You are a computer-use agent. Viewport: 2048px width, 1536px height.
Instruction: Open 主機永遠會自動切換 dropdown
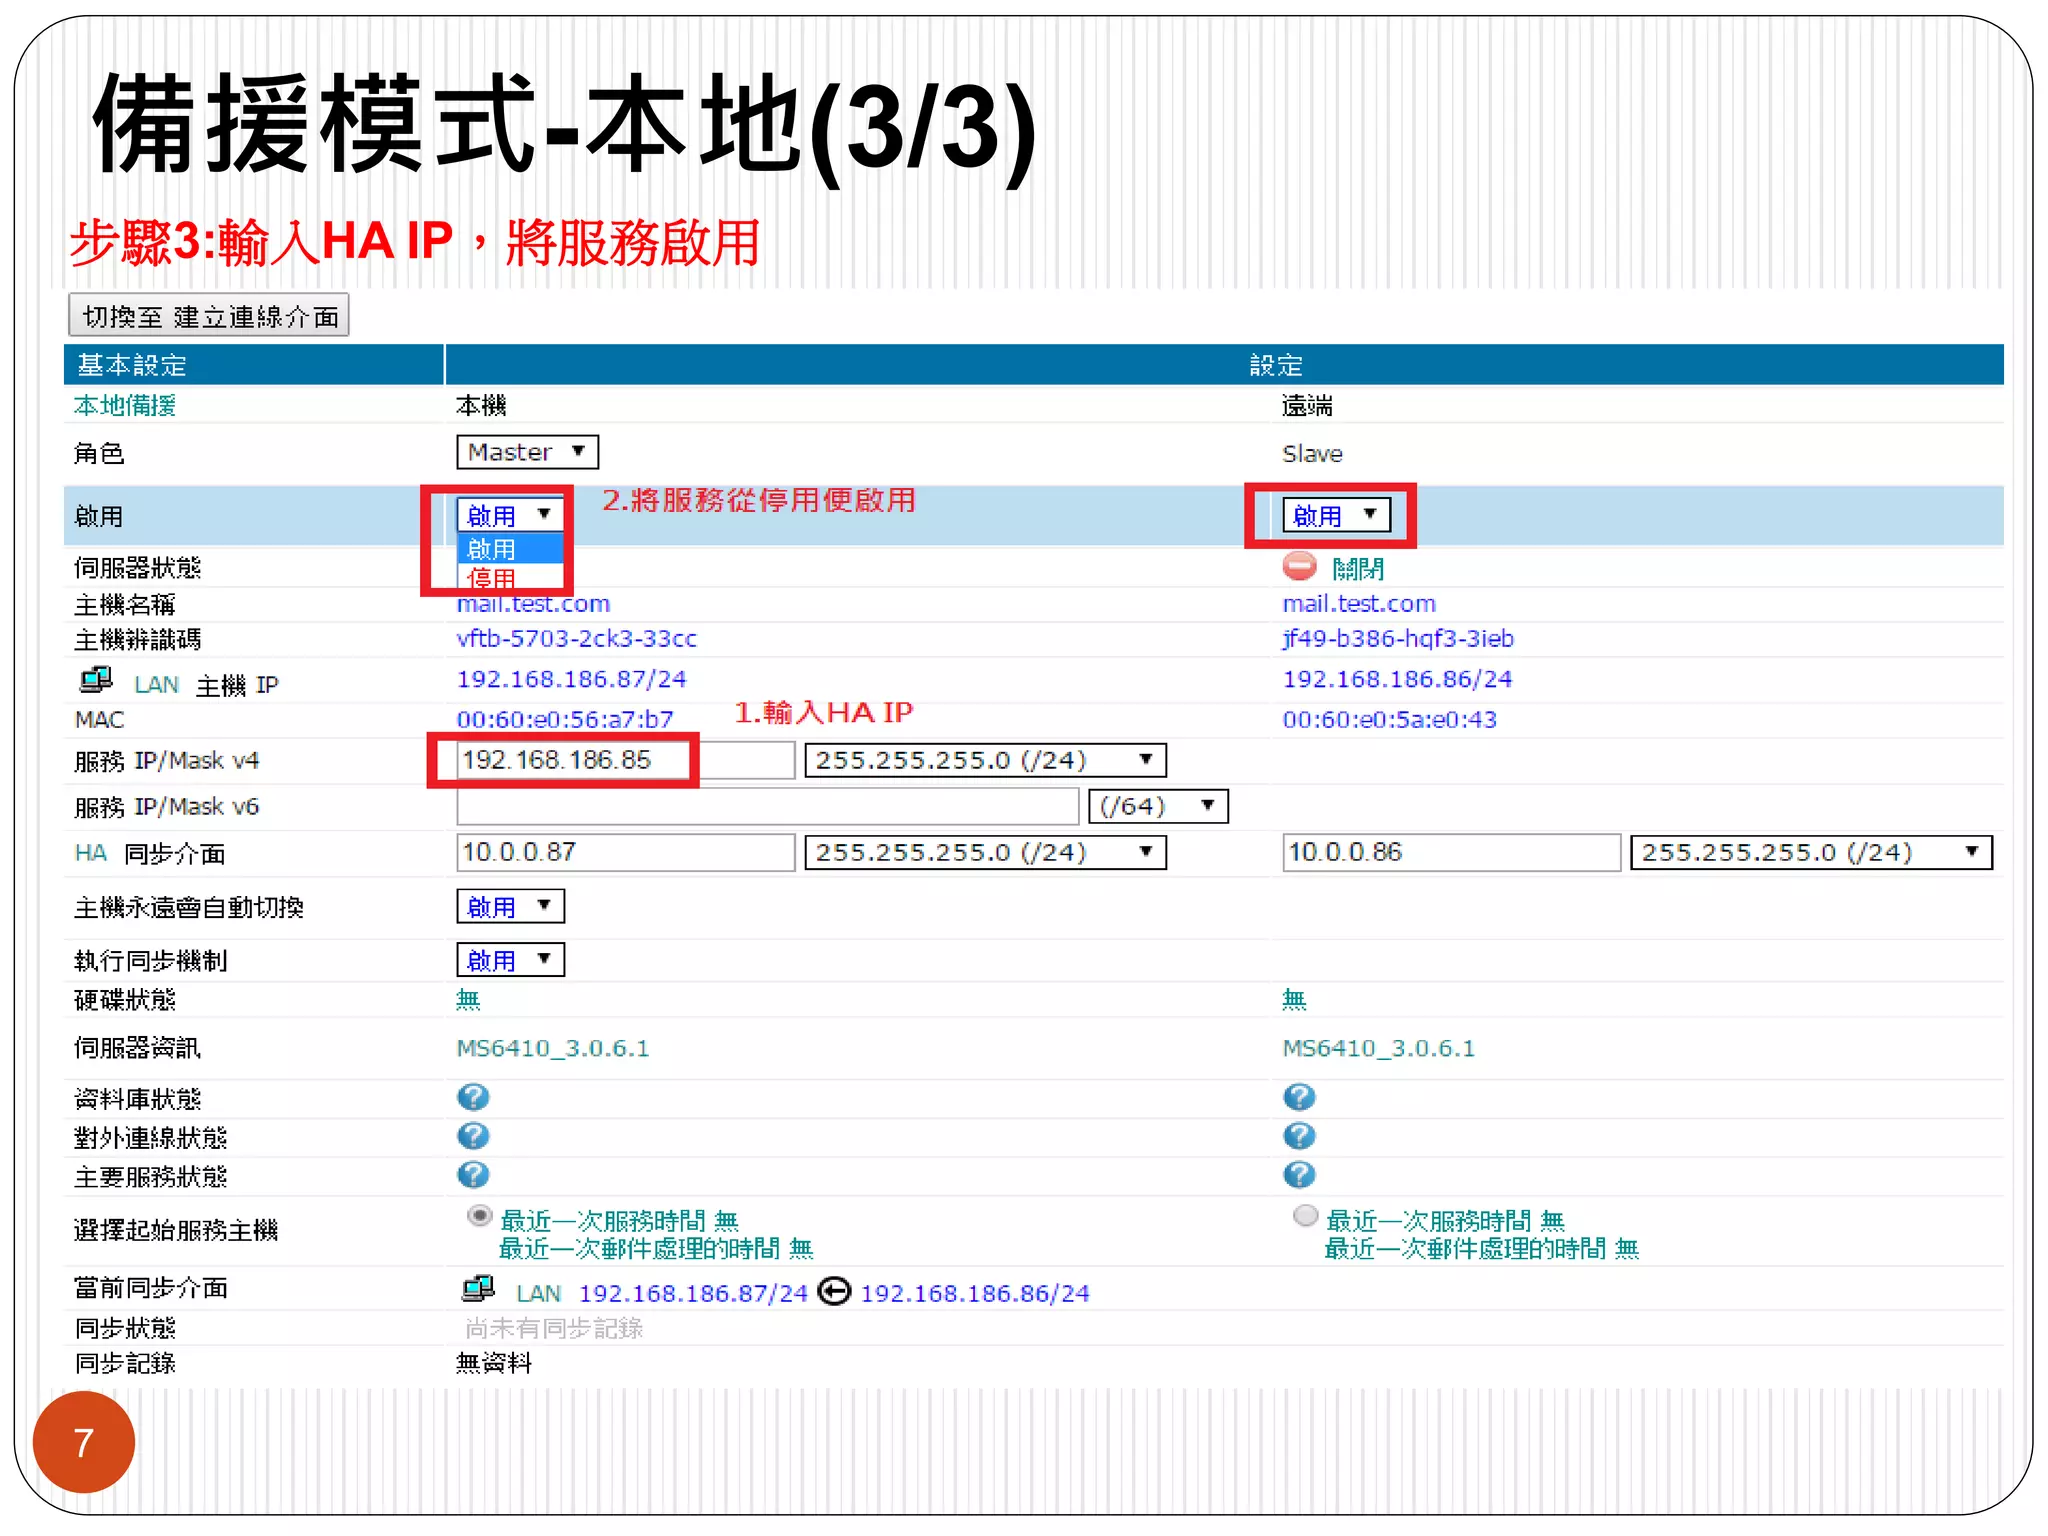coord(510,906)
